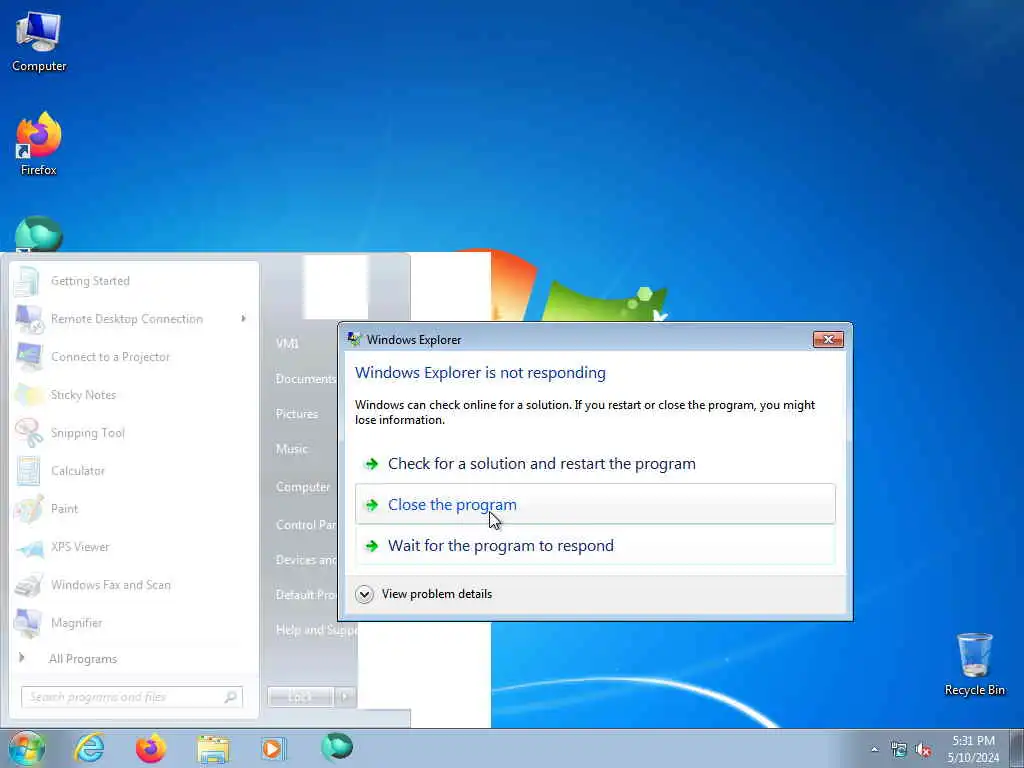The height and width of the screenshot is (768, 1024).
Task: Click the search magnifier icon in the Start menu
Action: 231,697
